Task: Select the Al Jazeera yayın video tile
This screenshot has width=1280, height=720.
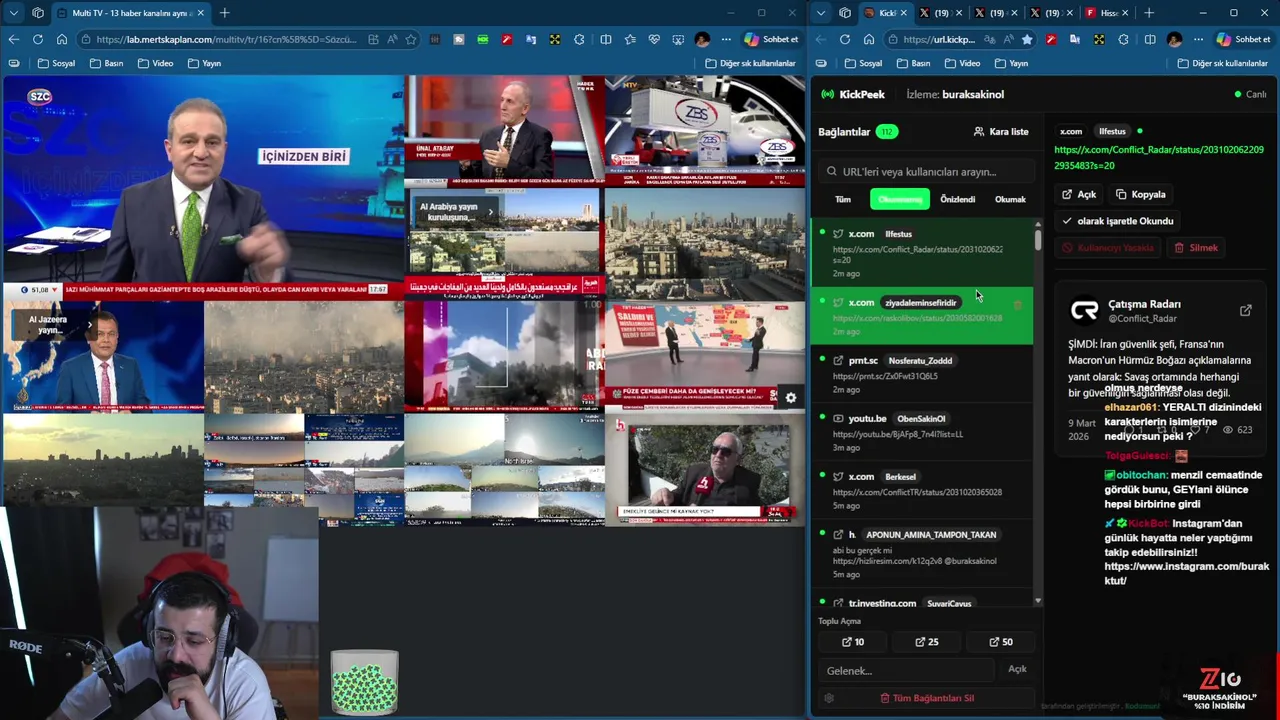Action: pyautogui.click(x=103, y=357)
